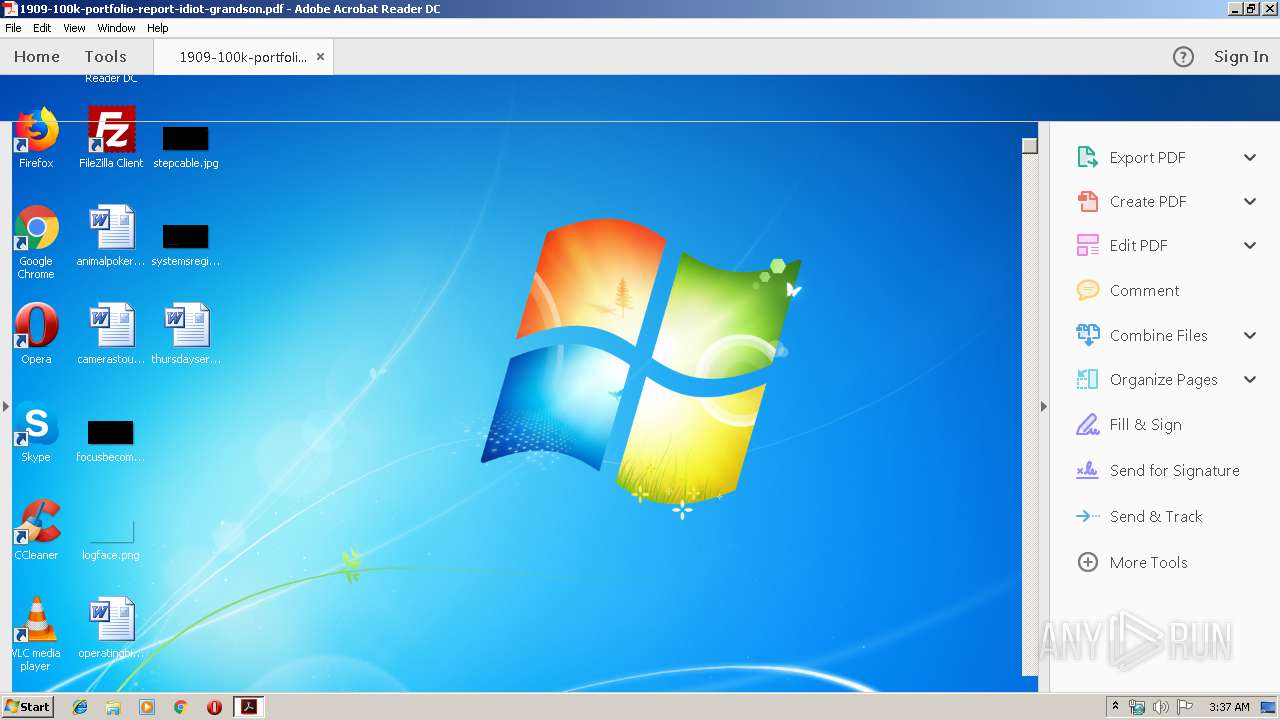Switch to the Home tab
The width and height of the screenshot is (1280, 720).
pyautogui.click(x=37, y=57)
